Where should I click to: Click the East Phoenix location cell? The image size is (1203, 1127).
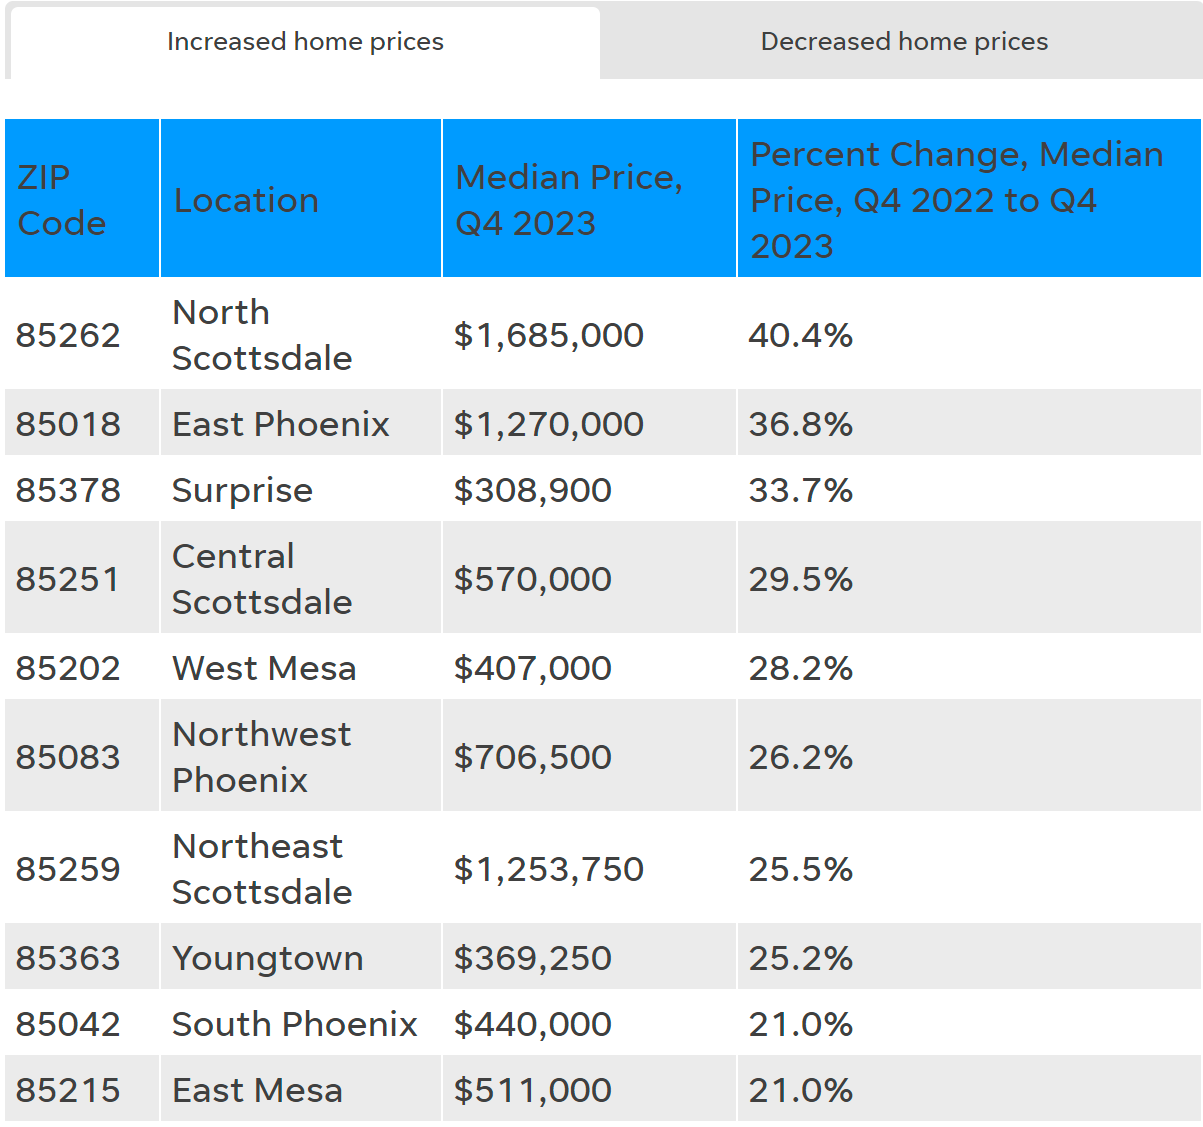tap(281, 424)
